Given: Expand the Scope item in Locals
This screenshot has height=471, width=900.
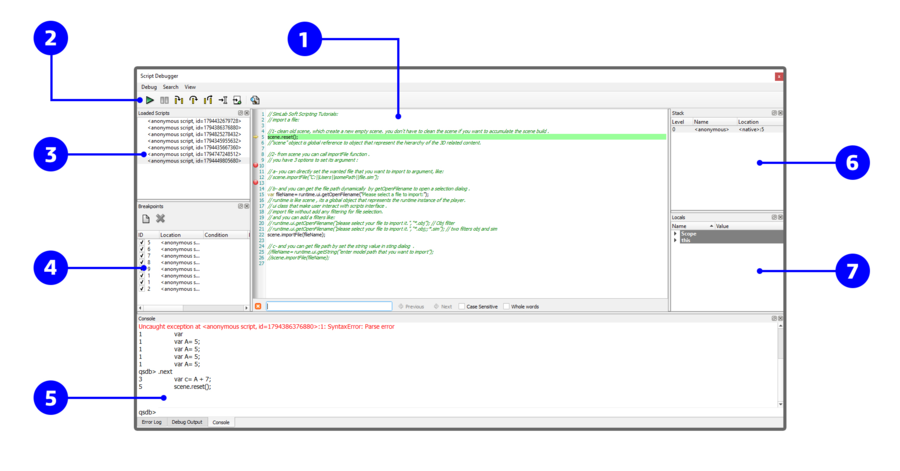Looking at the screenshot, I should [x=675, y=234].
